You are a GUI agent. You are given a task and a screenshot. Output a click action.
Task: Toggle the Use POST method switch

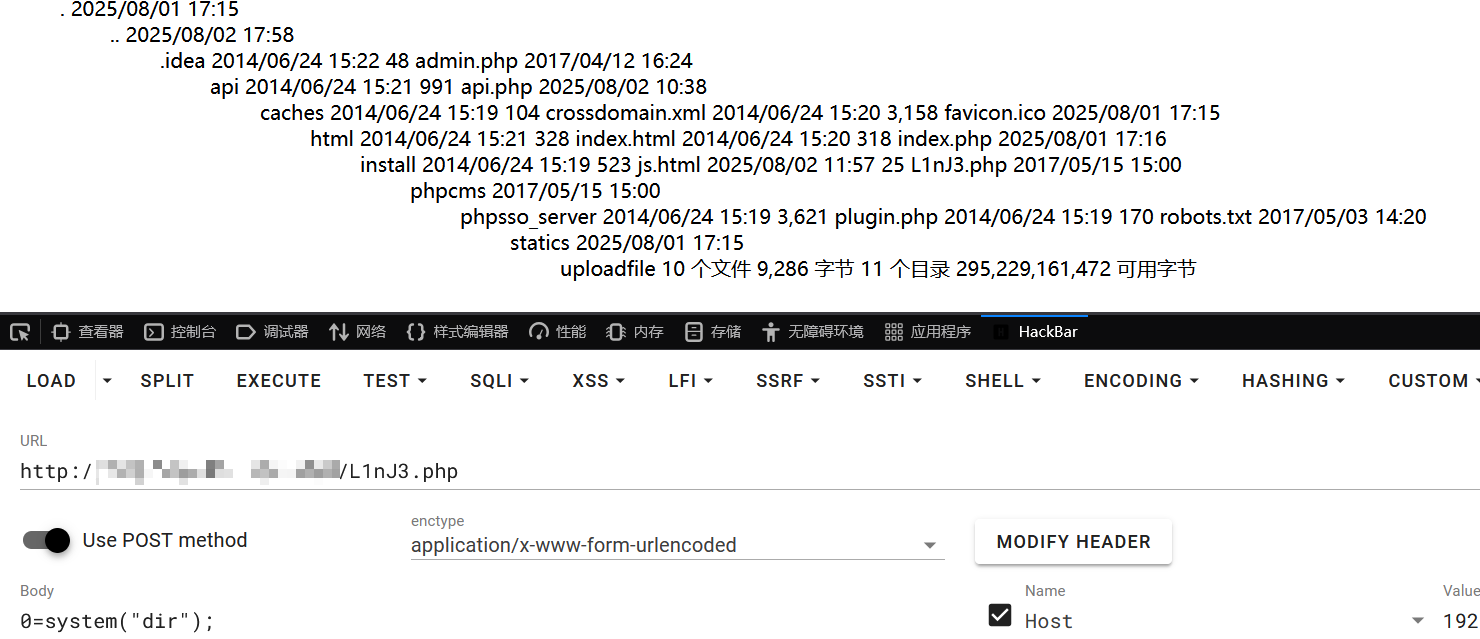[47, 540]
